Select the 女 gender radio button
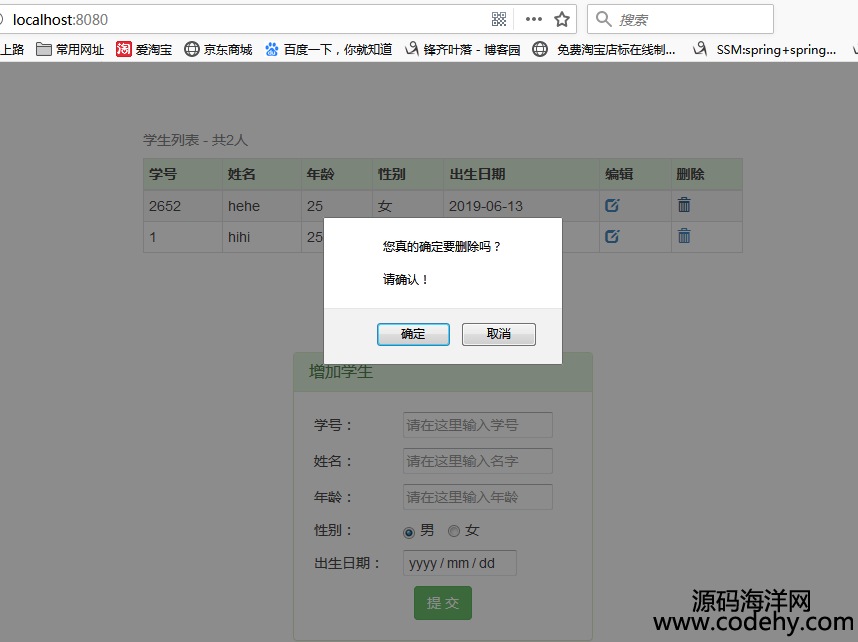Image resolution: width=858 pixels, height=642 pixels. (454, 531)
